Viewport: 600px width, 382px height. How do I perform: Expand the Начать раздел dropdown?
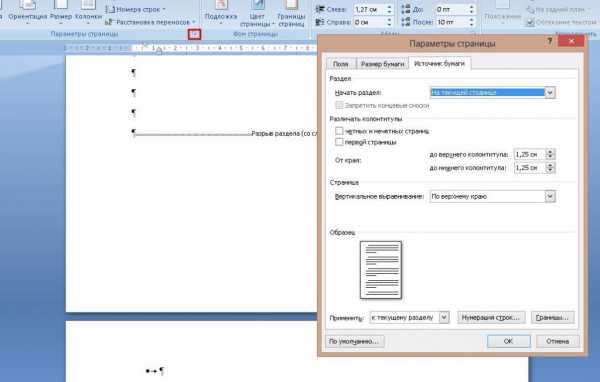(550, 92)
